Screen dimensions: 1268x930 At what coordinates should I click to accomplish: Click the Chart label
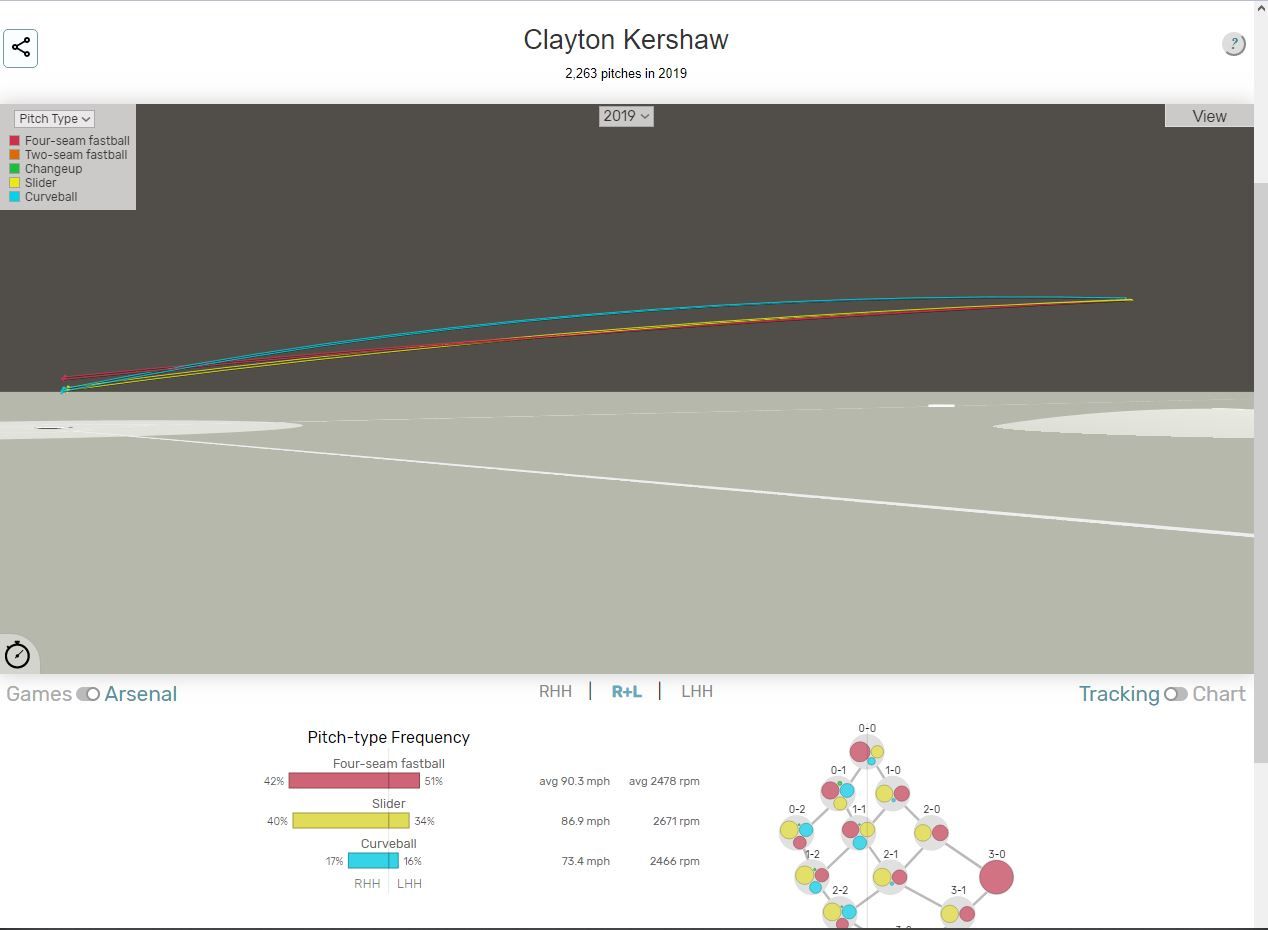pyautogui.click(x=1219, y=694)
